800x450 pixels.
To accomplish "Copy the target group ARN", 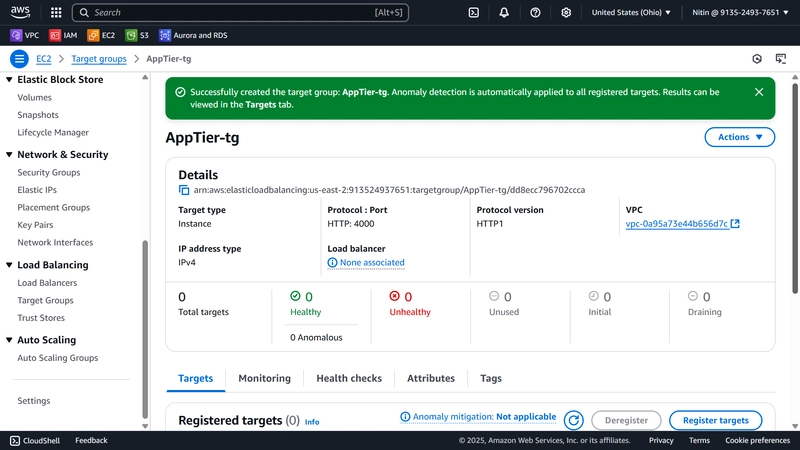I will 184,190.
